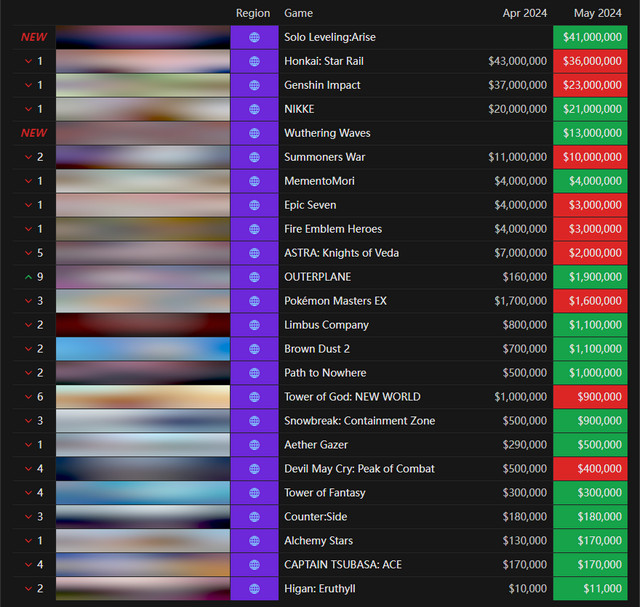Click the $36,000,000 May 2024 revenue cell
The height and width of the screenshot is (607, 640).
click(590, 61)
